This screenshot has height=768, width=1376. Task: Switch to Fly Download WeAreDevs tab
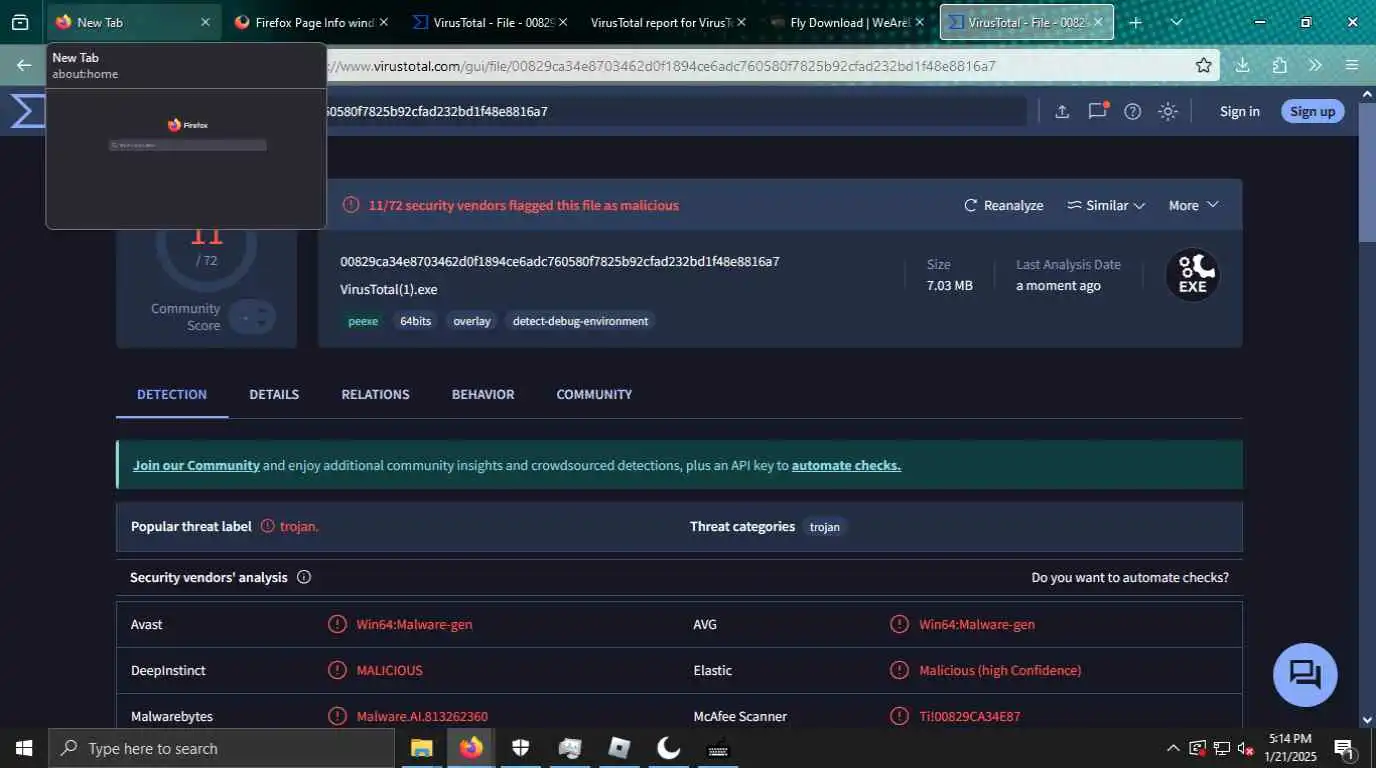[846, 22]
